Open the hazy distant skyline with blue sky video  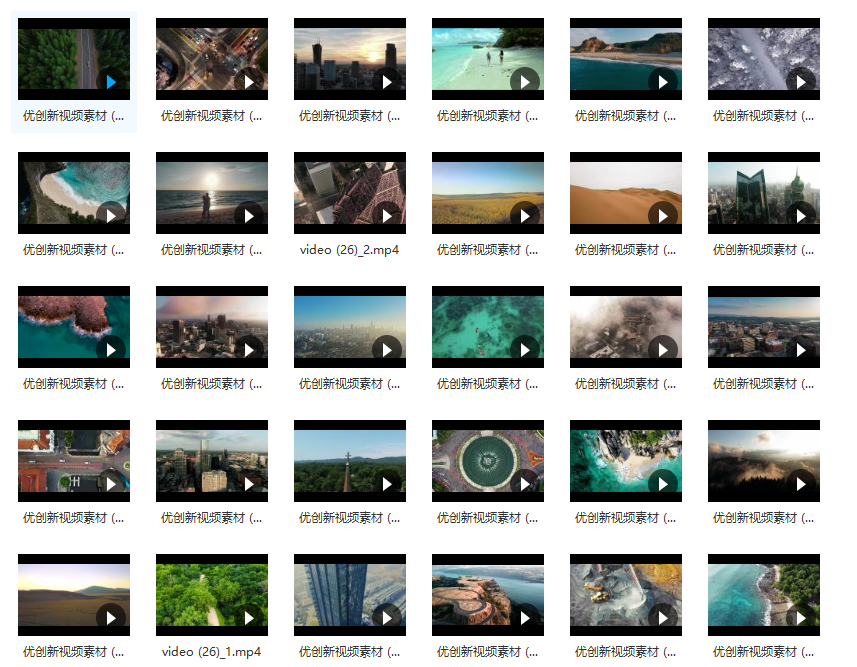[x=350, y=327]
